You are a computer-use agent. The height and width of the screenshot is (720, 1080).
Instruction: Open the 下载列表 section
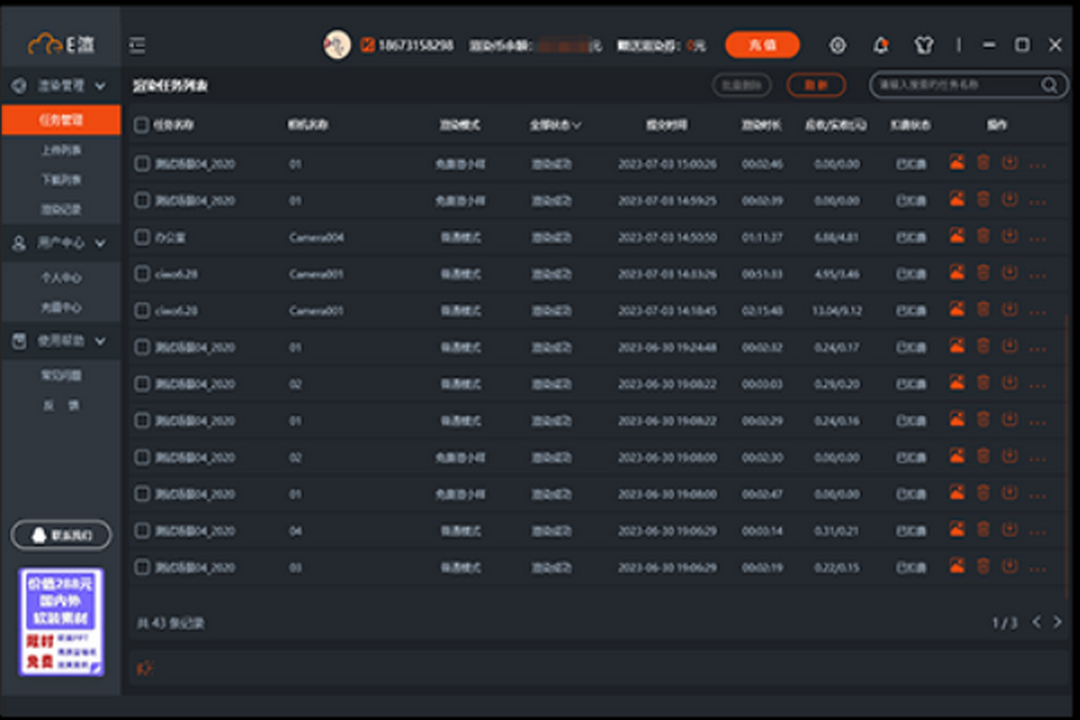[x=62, y=180]
